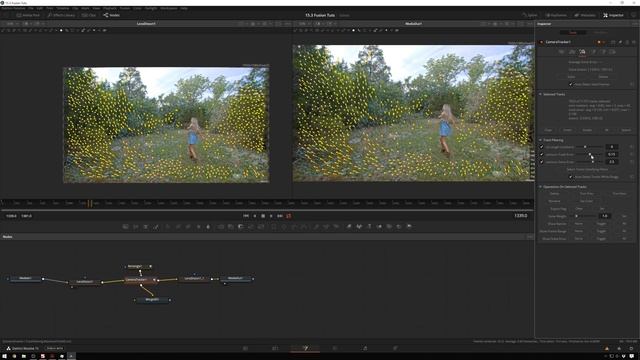Toggle the Nodes panel button

(x=111, y=15)
